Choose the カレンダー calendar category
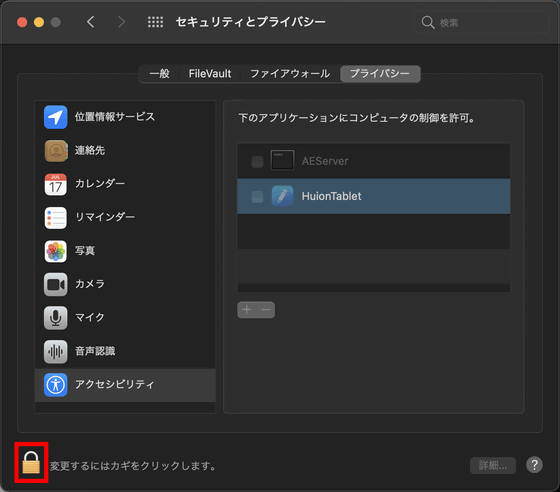560x492 pixels. pos(125,184)
